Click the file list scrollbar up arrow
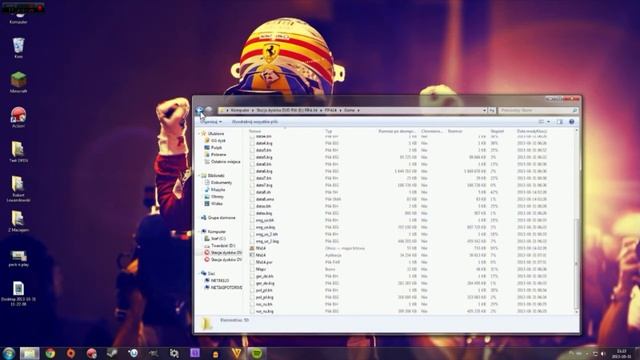This screenshot has width=640, height=360. pos(576,131)
